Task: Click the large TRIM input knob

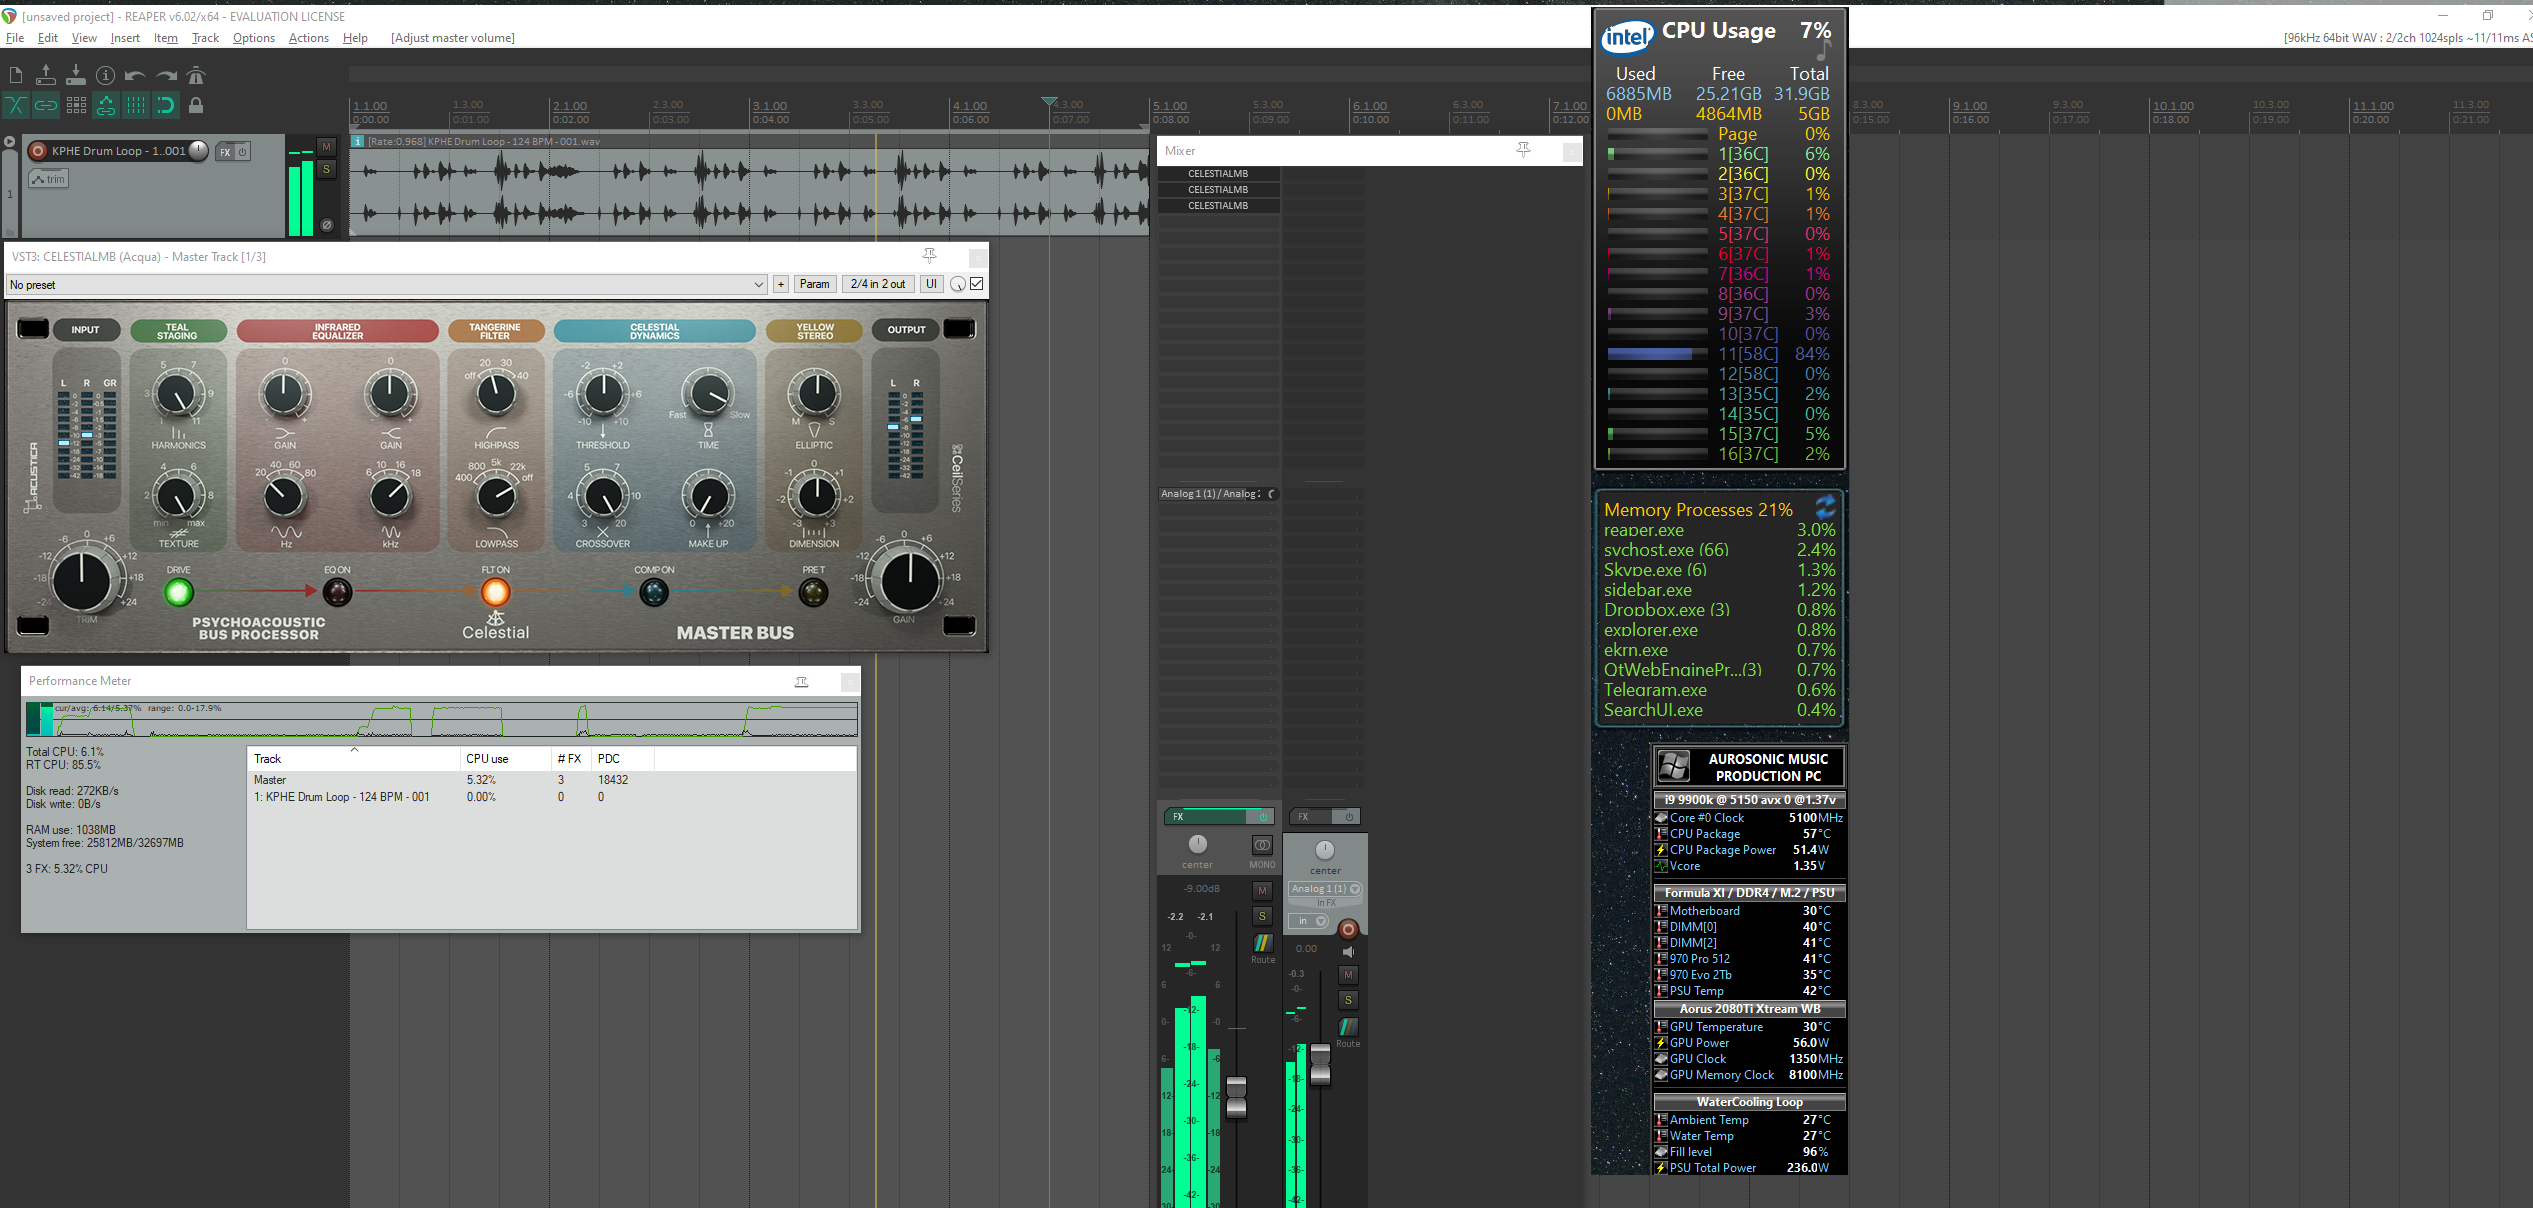Action: coord(82,581)
